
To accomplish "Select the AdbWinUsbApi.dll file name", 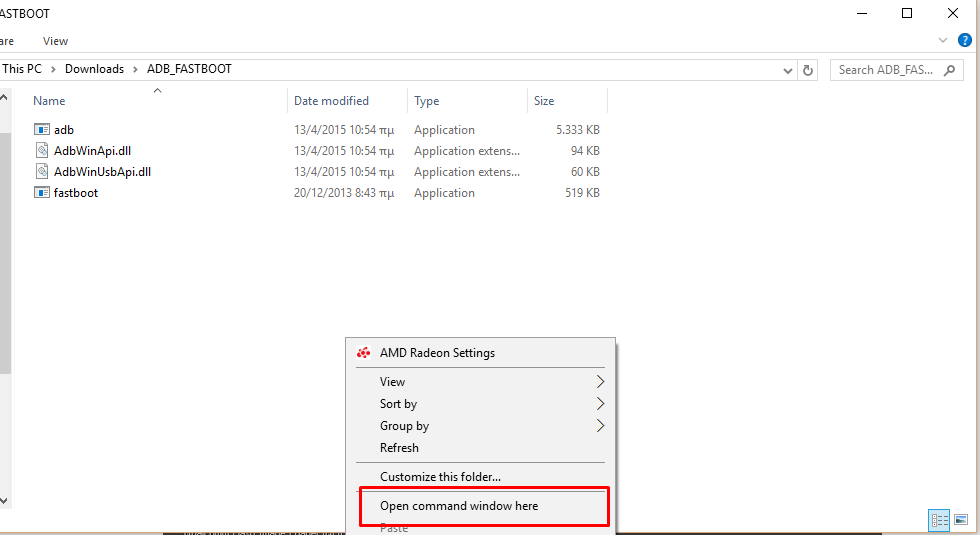I will click(x=102, y=172).
